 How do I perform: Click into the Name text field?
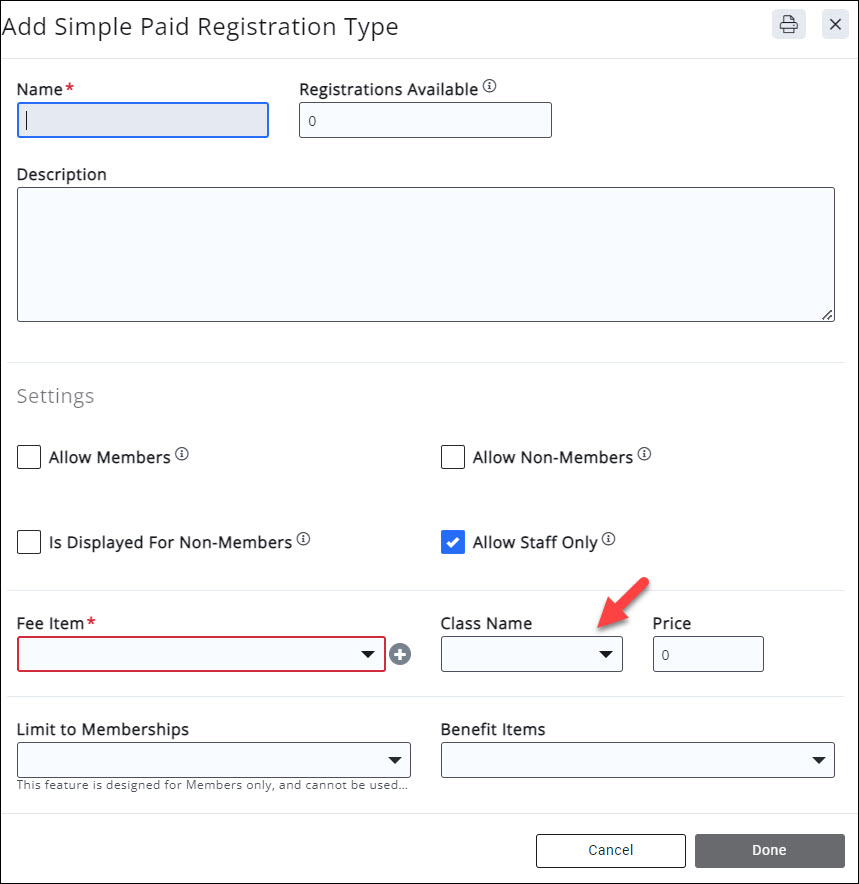(143, 120)
